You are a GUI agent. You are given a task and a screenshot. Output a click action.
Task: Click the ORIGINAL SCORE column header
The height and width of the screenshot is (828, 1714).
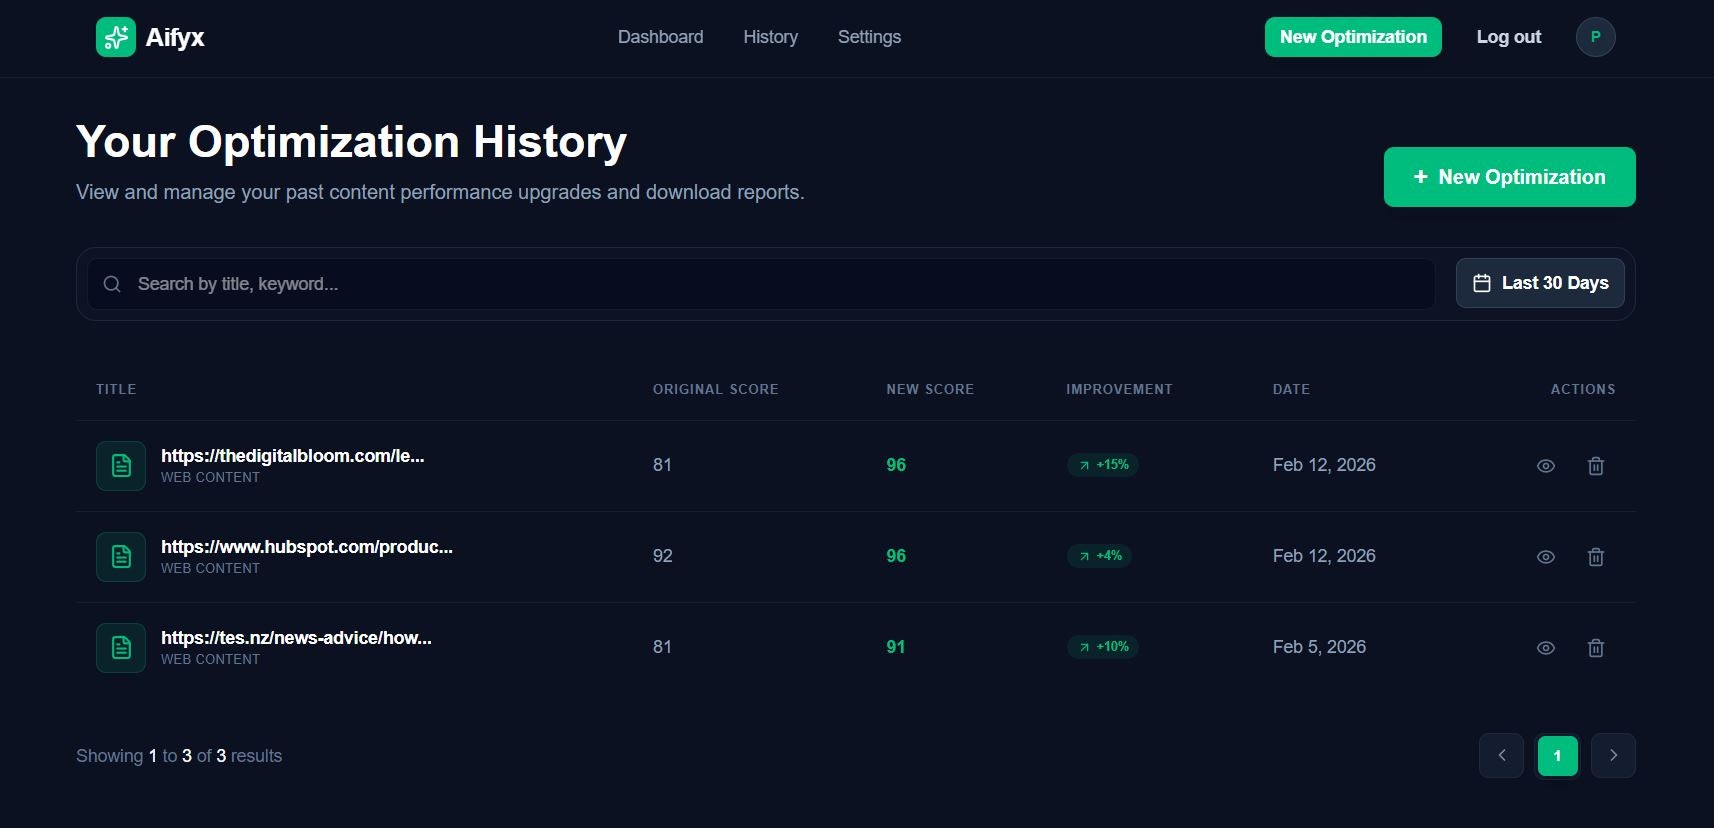point(716,389)
